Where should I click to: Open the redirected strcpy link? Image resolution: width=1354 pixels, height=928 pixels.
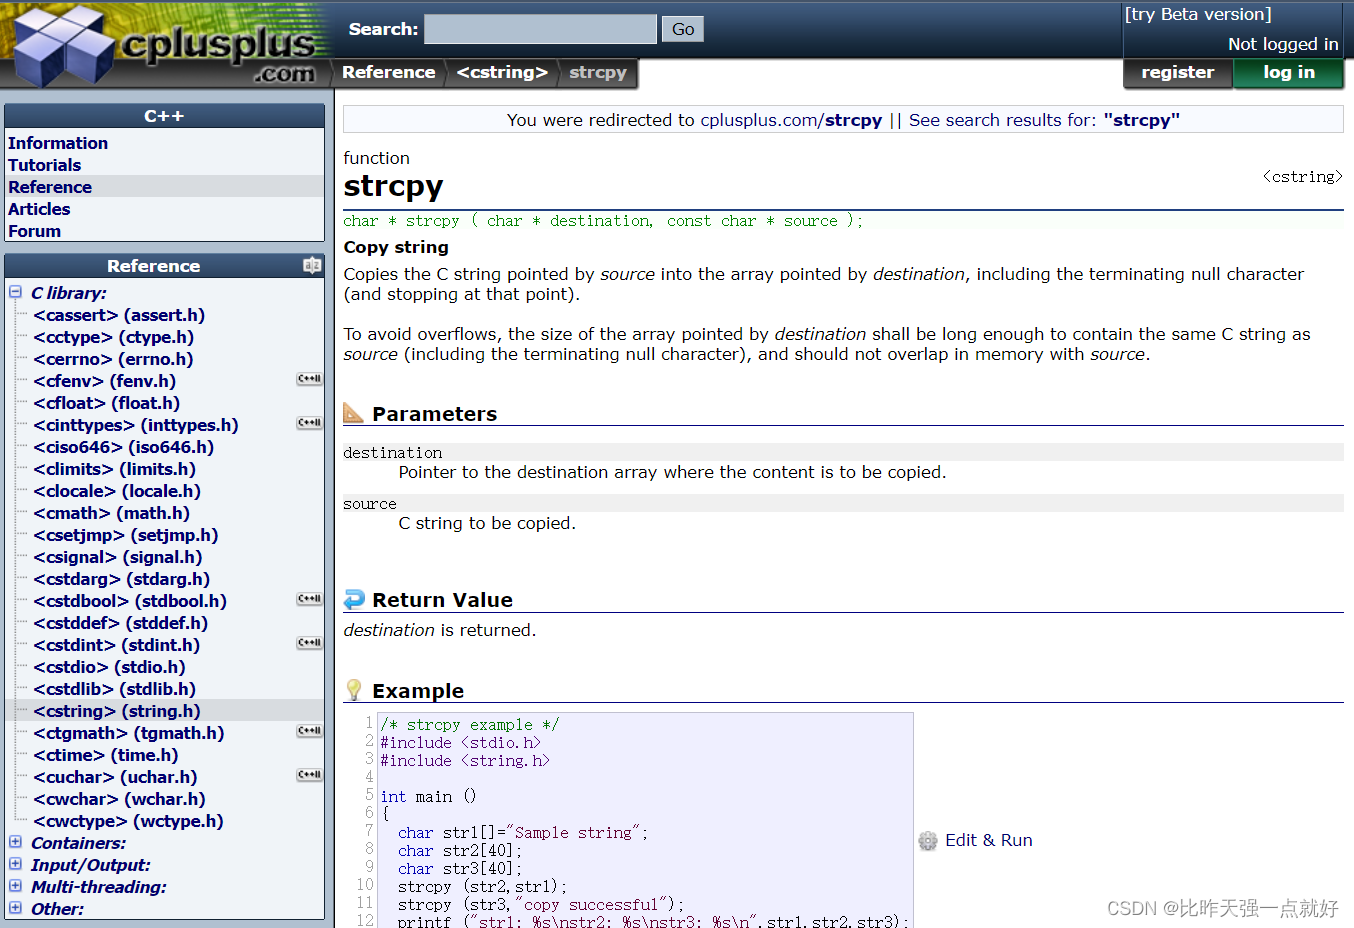tap(791, 120)
